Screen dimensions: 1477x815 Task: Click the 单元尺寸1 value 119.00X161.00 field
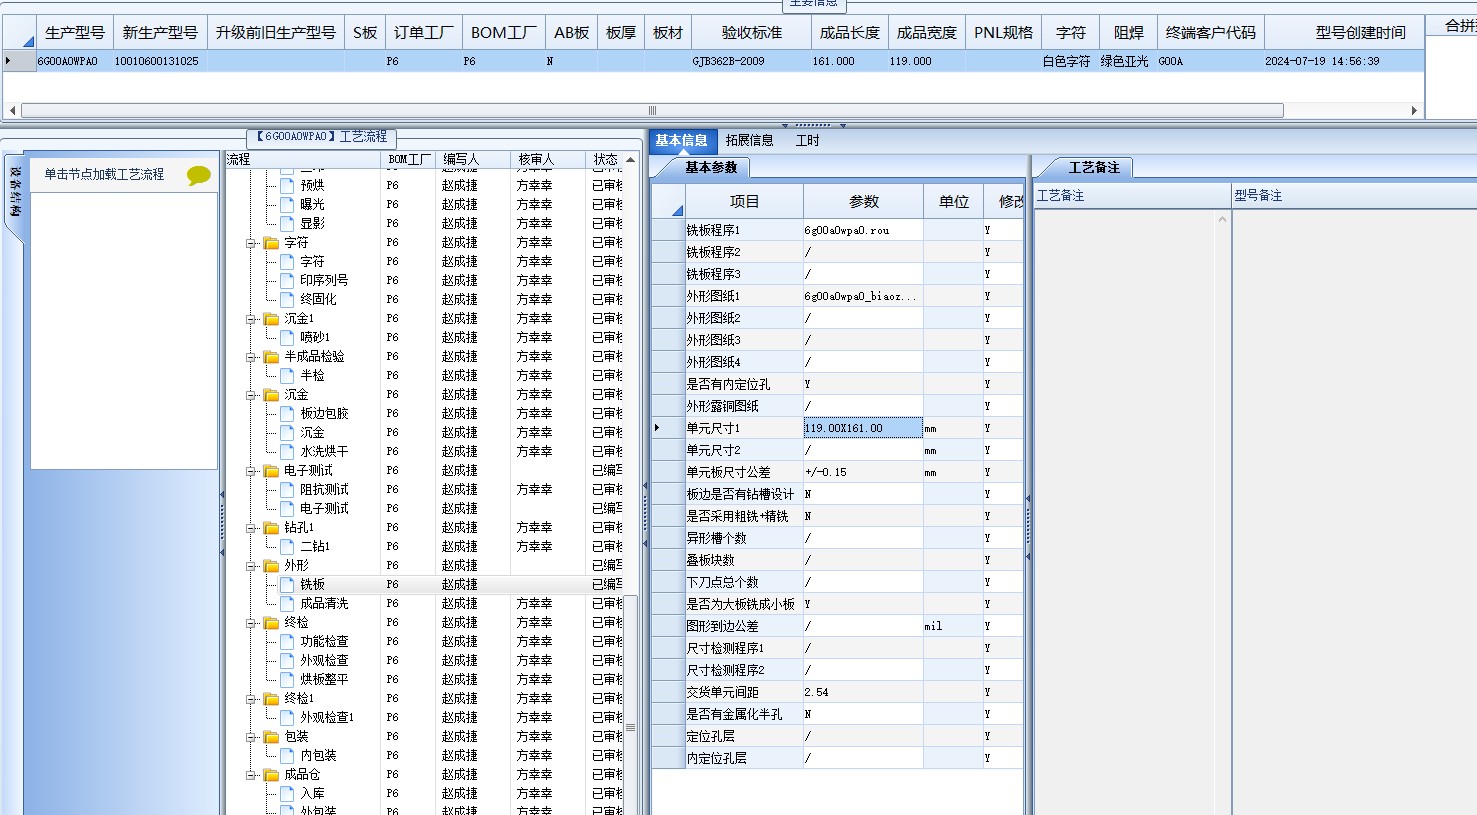(863, 428)
